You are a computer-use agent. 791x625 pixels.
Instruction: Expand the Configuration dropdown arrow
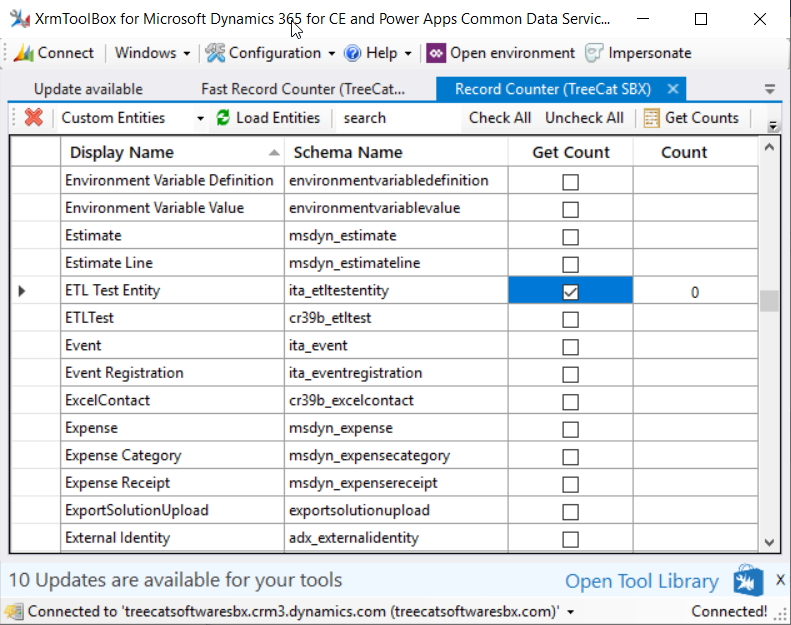pyautogui.click(x=331, y=53)
